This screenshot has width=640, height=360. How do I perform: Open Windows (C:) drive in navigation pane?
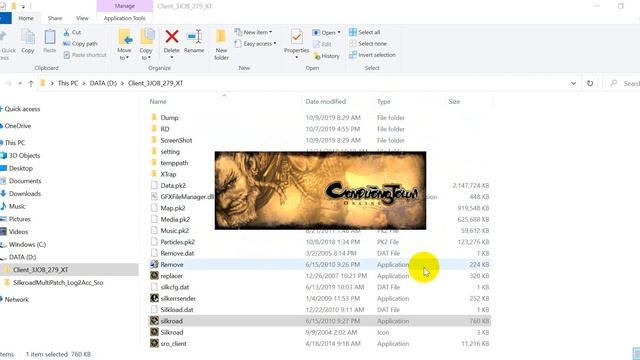[27, 244]
